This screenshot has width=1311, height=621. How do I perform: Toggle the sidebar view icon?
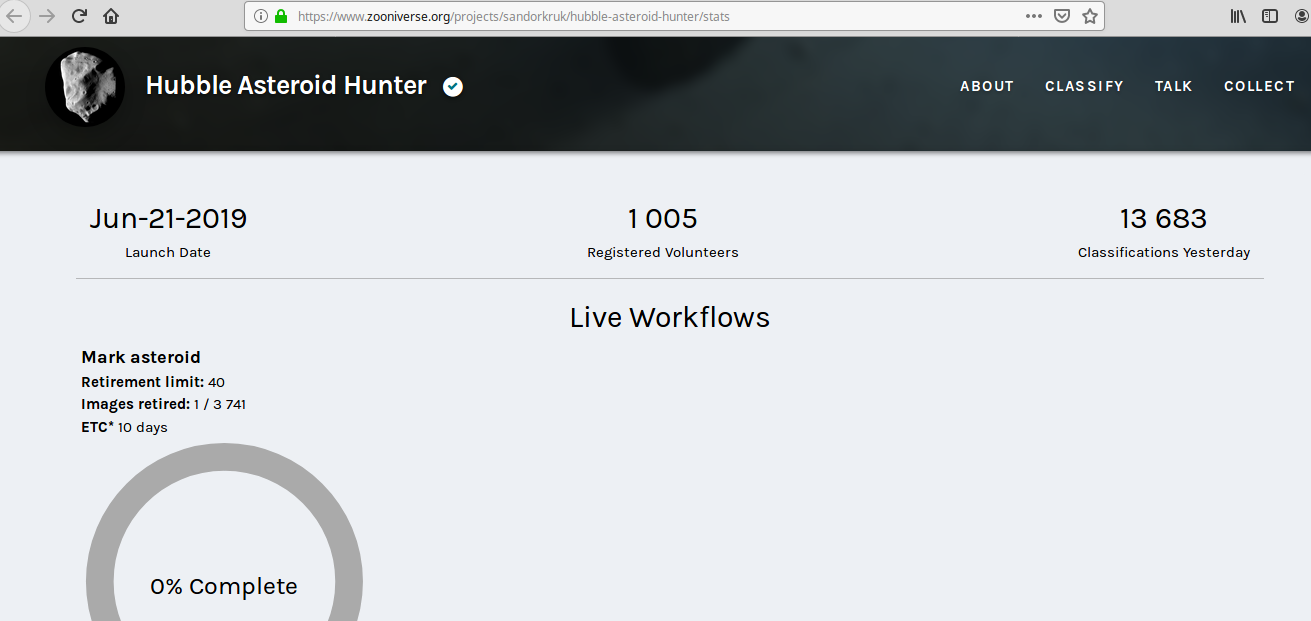coord(1269,16)
